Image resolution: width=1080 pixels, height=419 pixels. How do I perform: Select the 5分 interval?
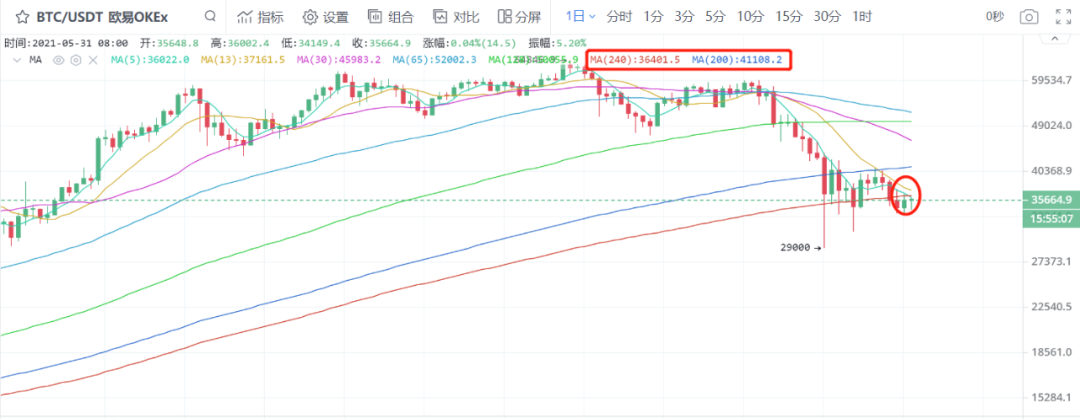[716, 17]
